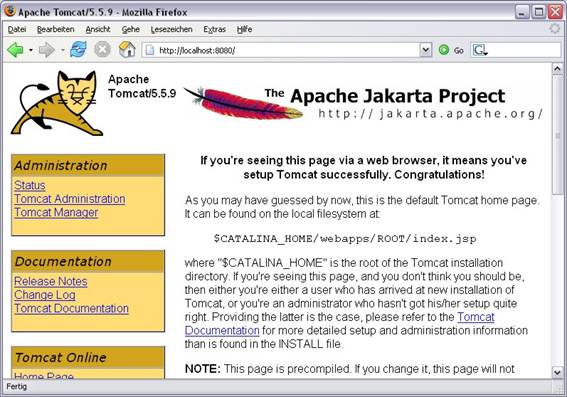The width and height of the screenshot is (567, 397).
Task: Click the green Back arrow button
Action: point(15,50)
